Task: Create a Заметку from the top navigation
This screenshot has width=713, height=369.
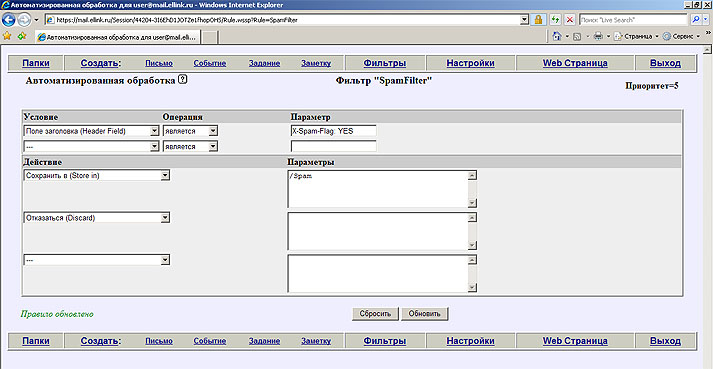Action: [316, 64]
